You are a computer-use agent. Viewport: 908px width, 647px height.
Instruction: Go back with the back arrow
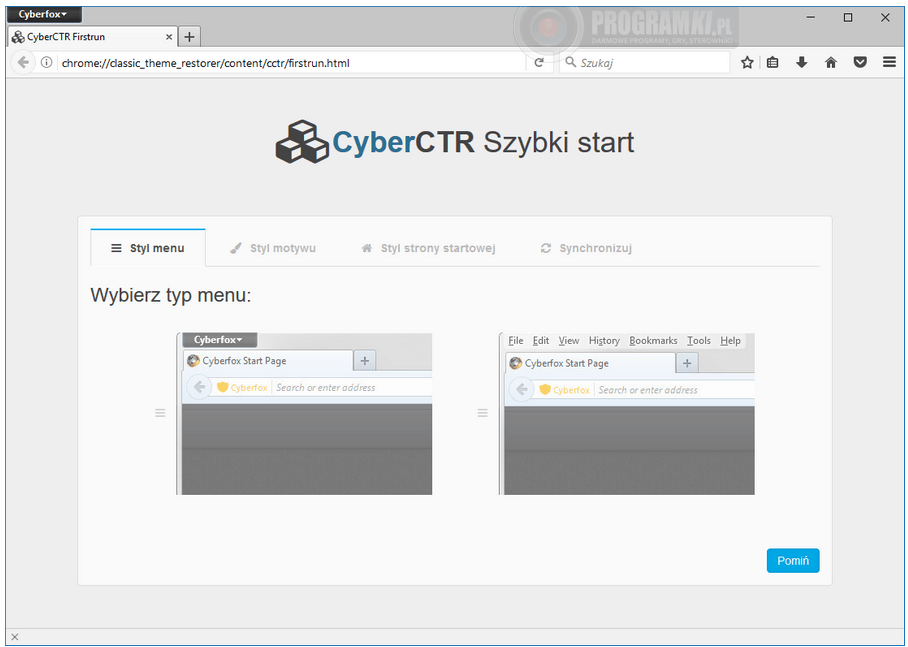[x=23, y=63]
